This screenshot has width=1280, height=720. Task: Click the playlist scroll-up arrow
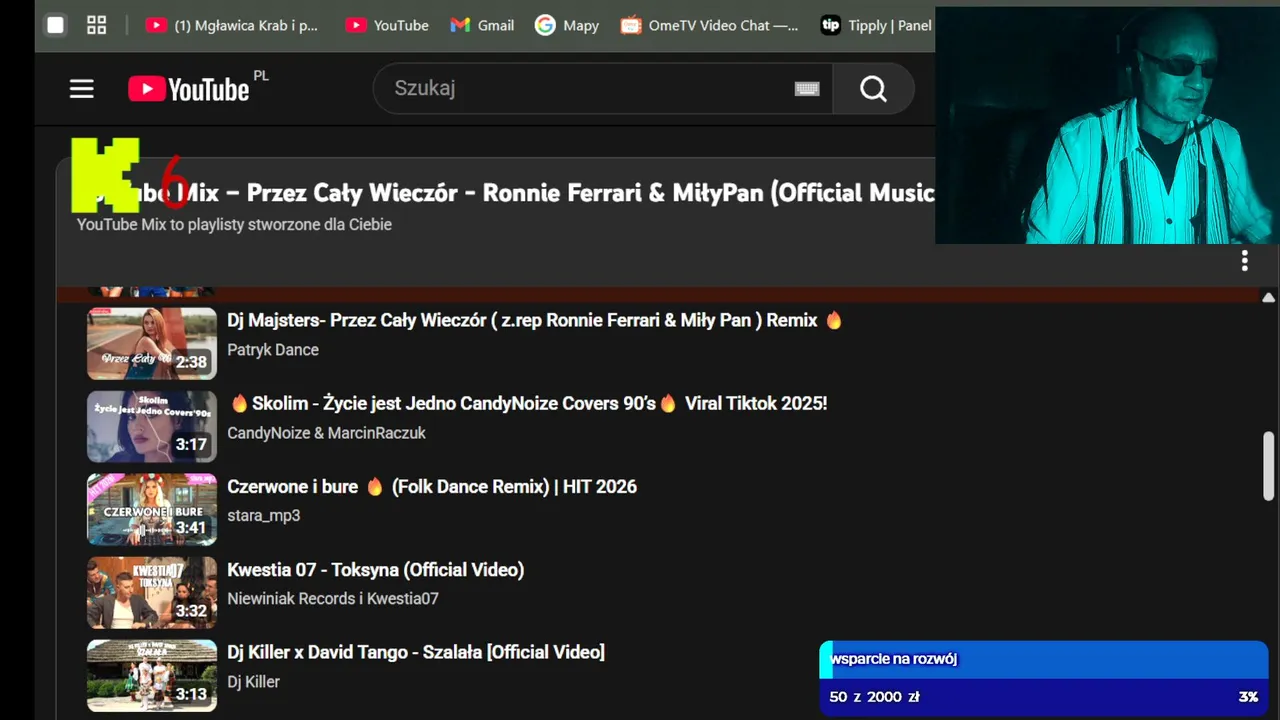[x=1268, y=298]
